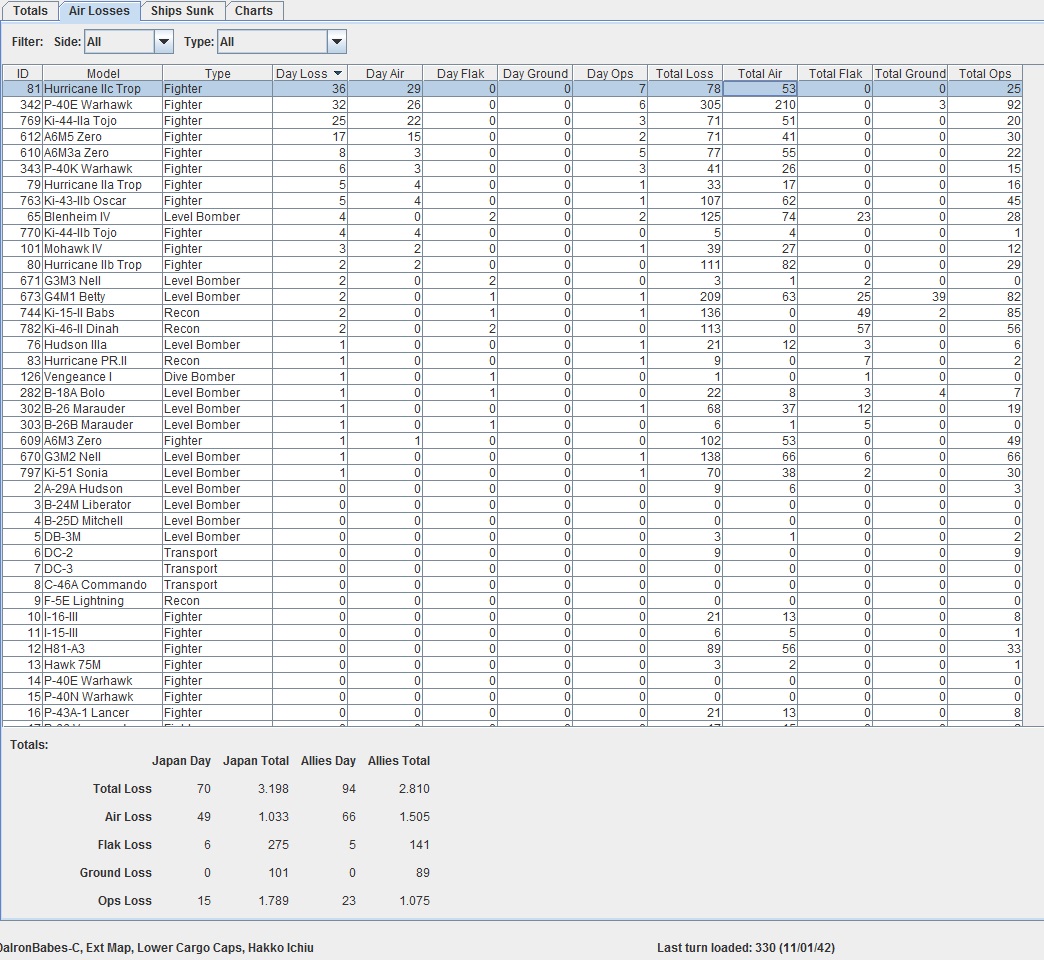Select the B-24M Liberator row
The height and width of the screenshot is (960, 1044).
tap(513, 504)
